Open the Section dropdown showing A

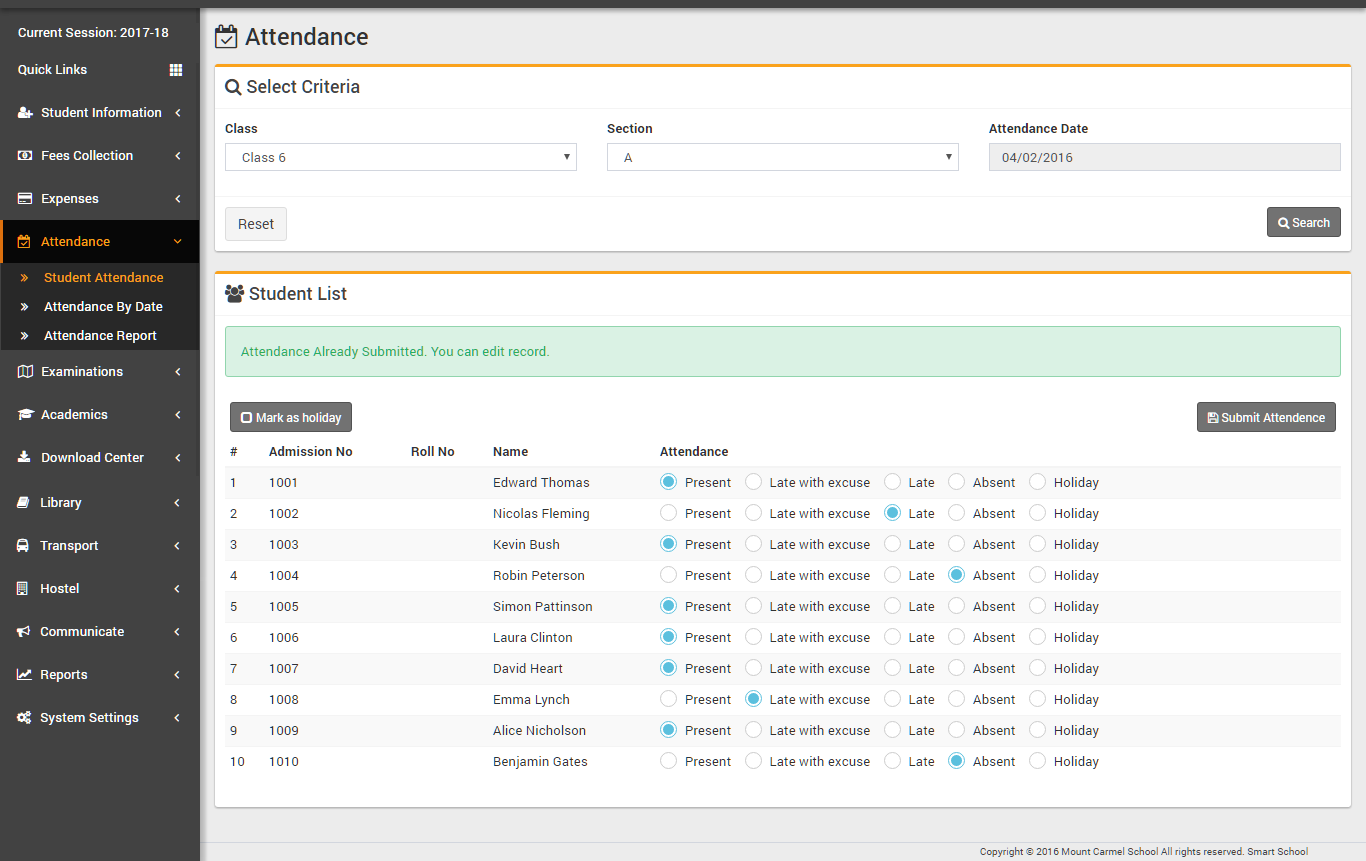coord(783,157)
